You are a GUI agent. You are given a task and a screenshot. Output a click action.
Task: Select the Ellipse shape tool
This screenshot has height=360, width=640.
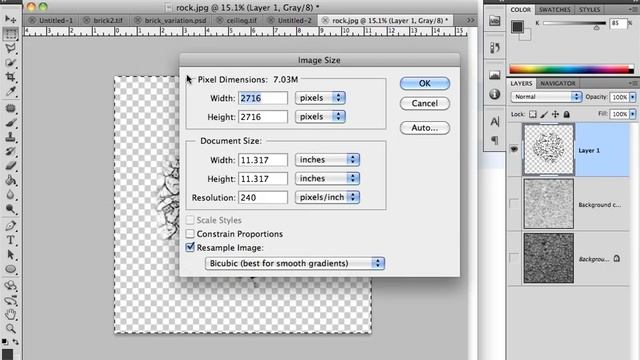pos(10,269)
